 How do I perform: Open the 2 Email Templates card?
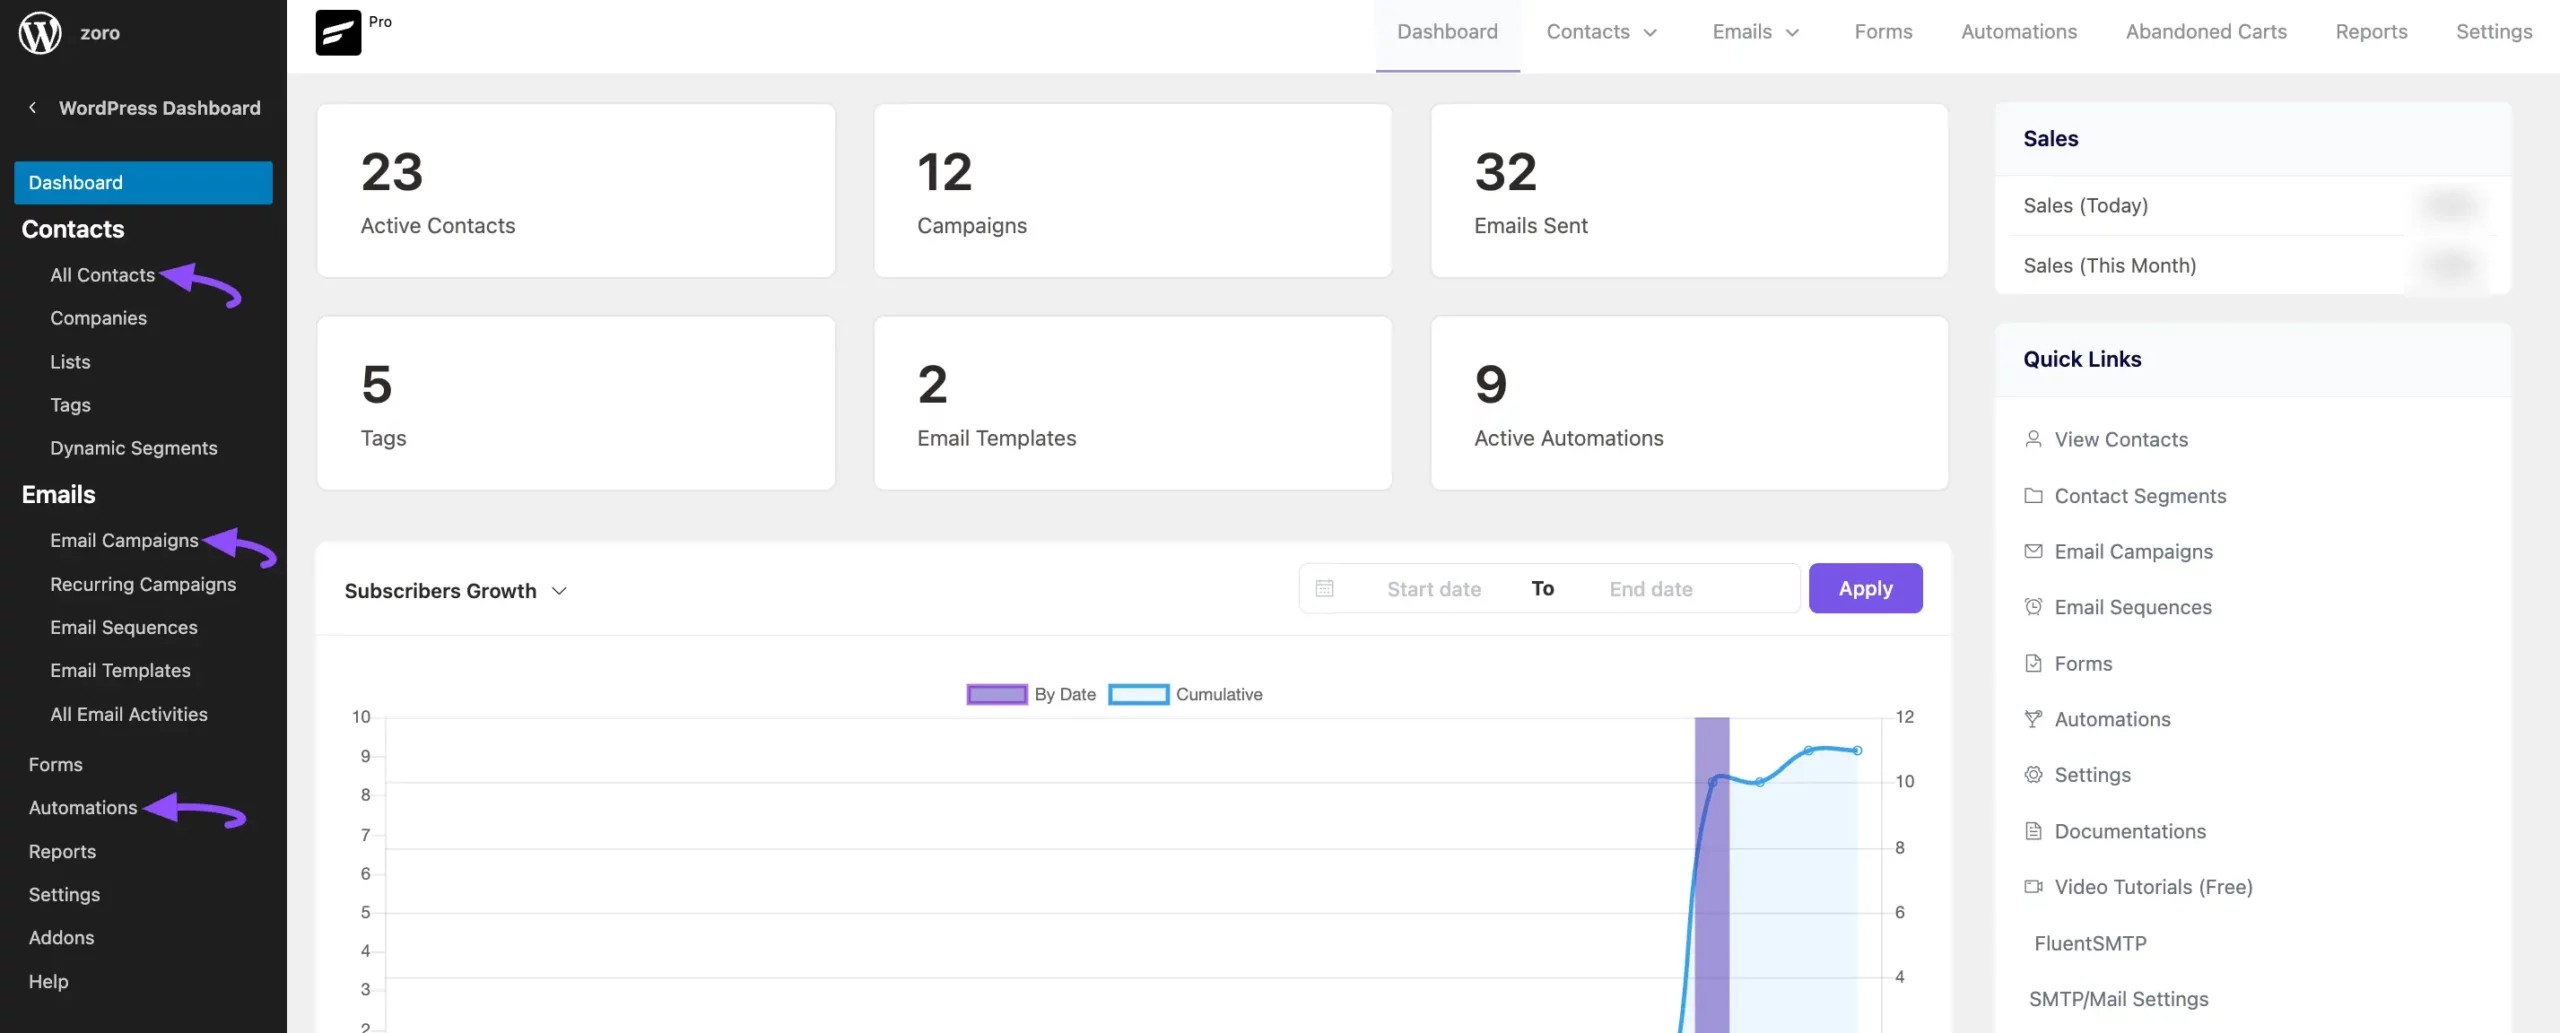pyautogui.click(x=1132, y=403)
